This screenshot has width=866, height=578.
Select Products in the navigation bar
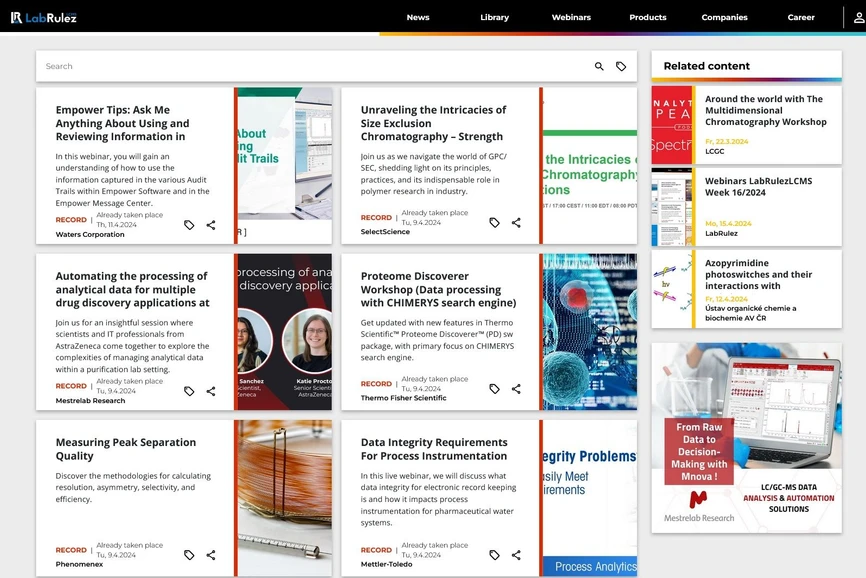point(647,17)
